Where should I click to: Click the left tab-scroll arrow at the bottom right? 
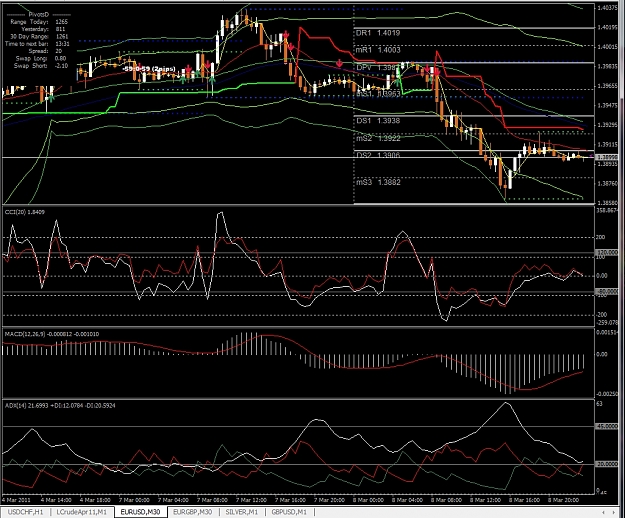[603, 512]
